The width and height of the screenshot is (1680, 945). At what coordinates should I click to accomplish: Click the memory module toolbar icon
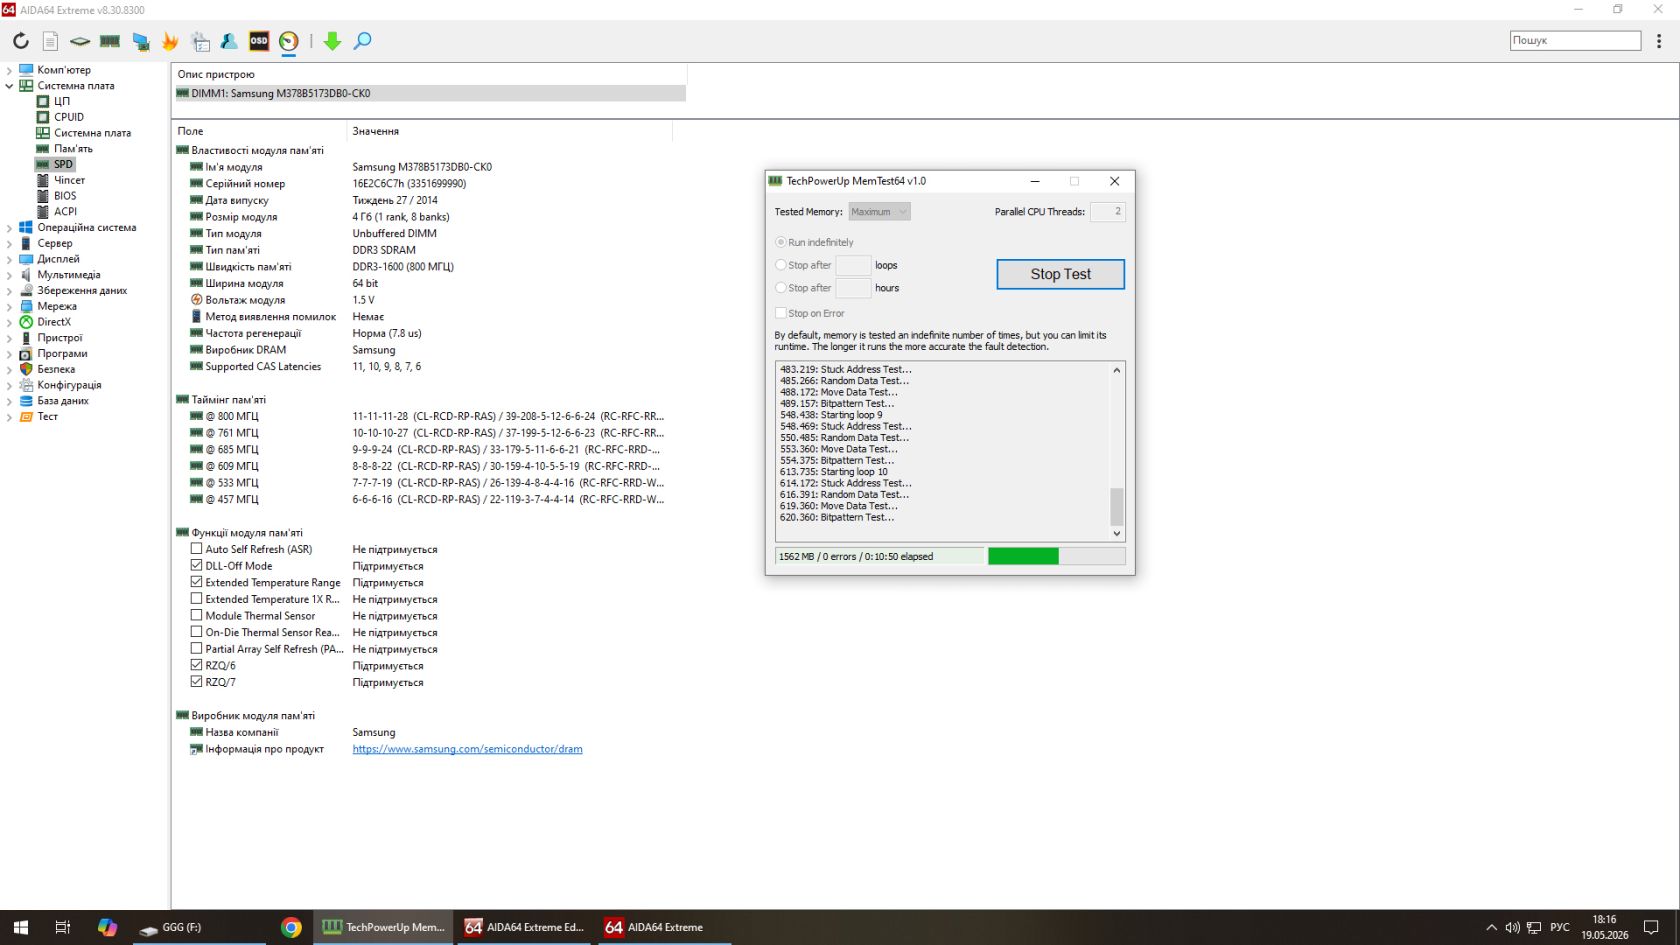click(x=110, y=41)
